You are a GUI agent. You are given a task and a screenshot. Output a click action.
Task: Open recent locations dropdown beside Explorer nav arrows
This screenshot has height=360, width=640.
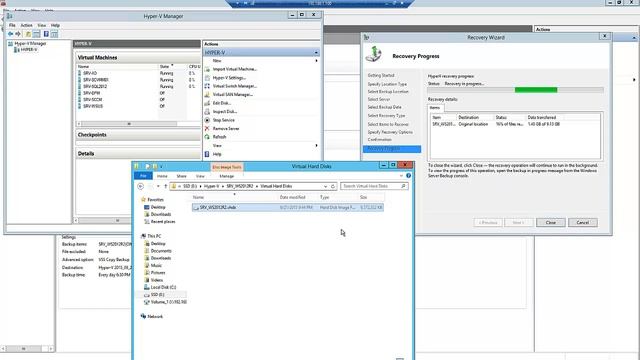[158, 186]
